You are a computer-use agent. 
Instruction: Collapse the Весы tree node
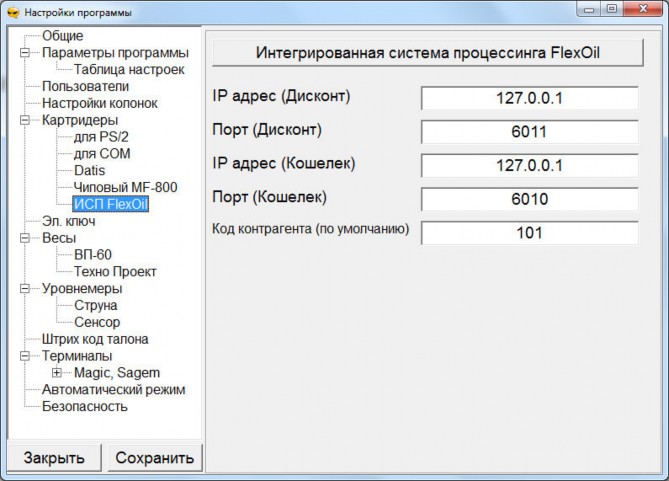click(x=25, y=238)
